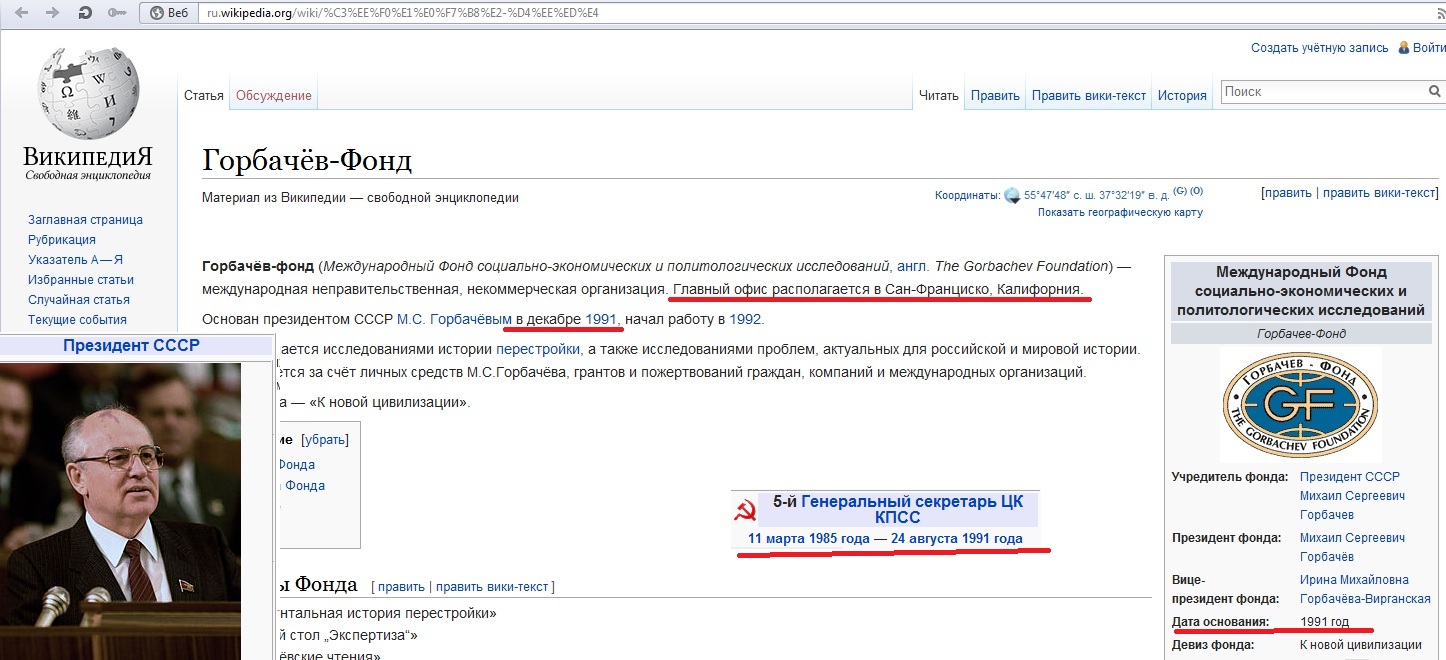Open the Статья tab
This screenshot has height=660, width=1446.
[204, 96]
